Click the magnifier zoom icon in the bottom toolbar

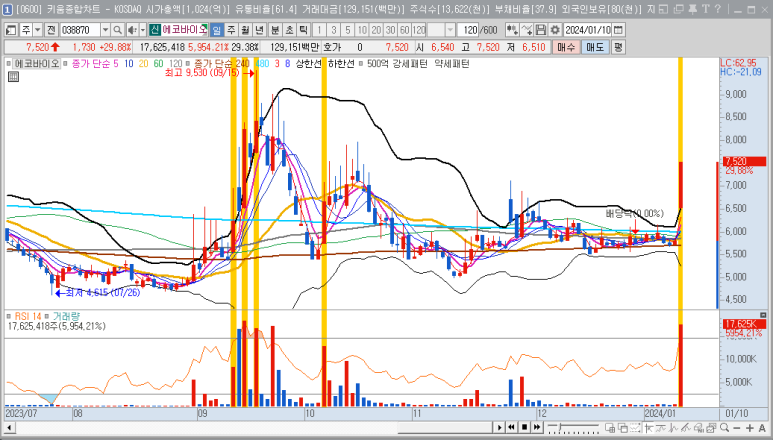click(725, 427)
